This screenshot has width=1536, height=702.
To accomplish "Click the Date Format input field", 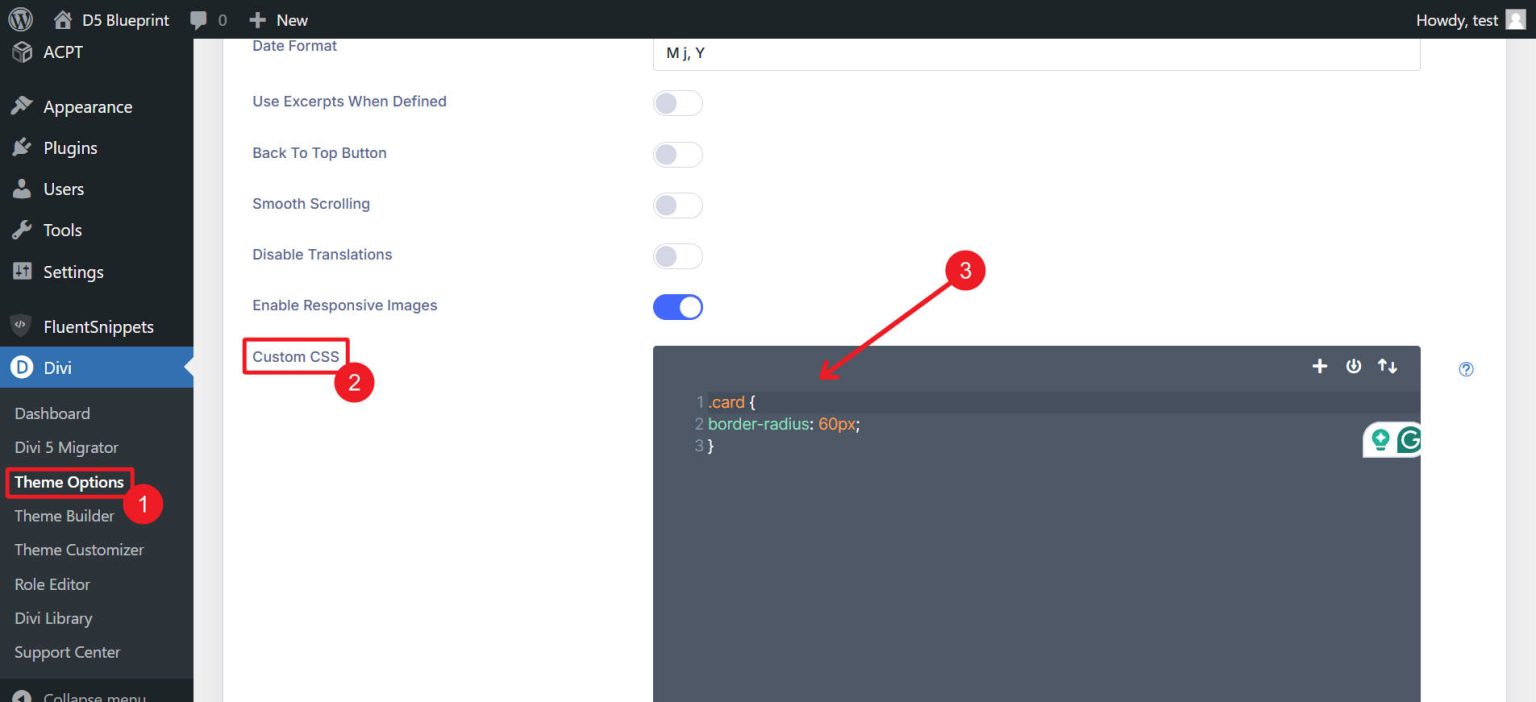I will (x=1035, y=52).
